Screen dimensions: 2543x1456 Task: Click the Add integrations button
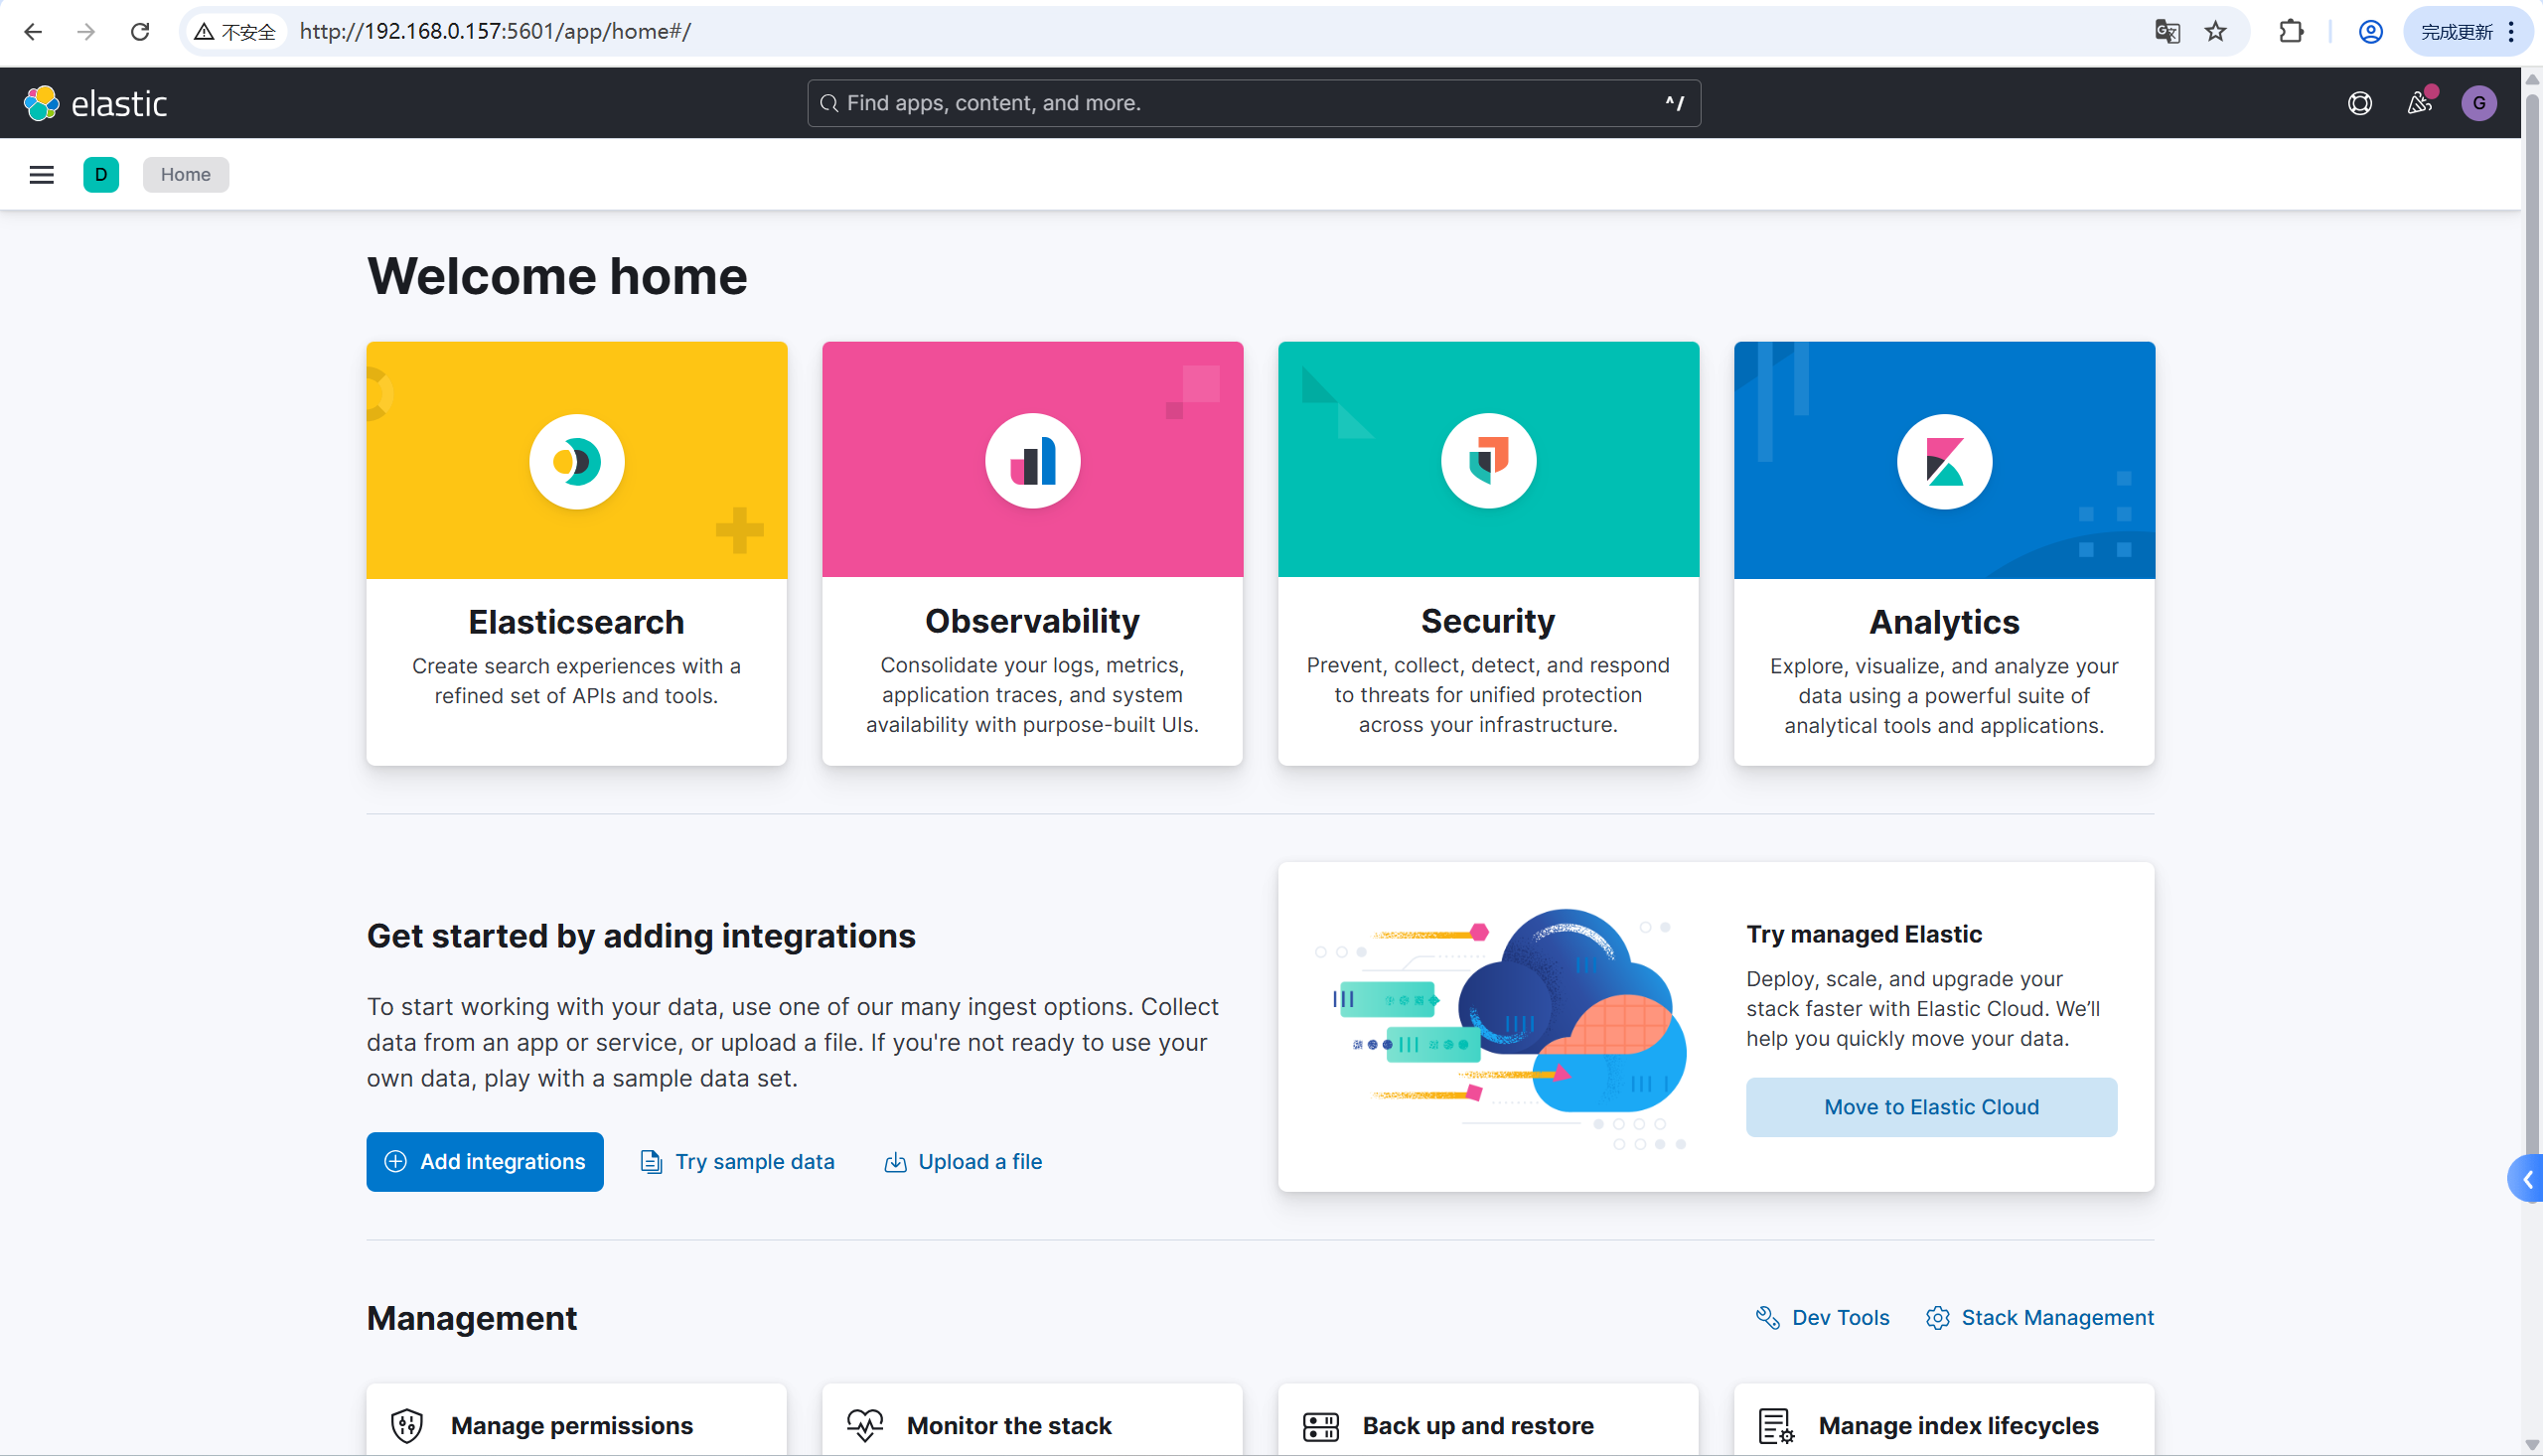pos(484,1161)
